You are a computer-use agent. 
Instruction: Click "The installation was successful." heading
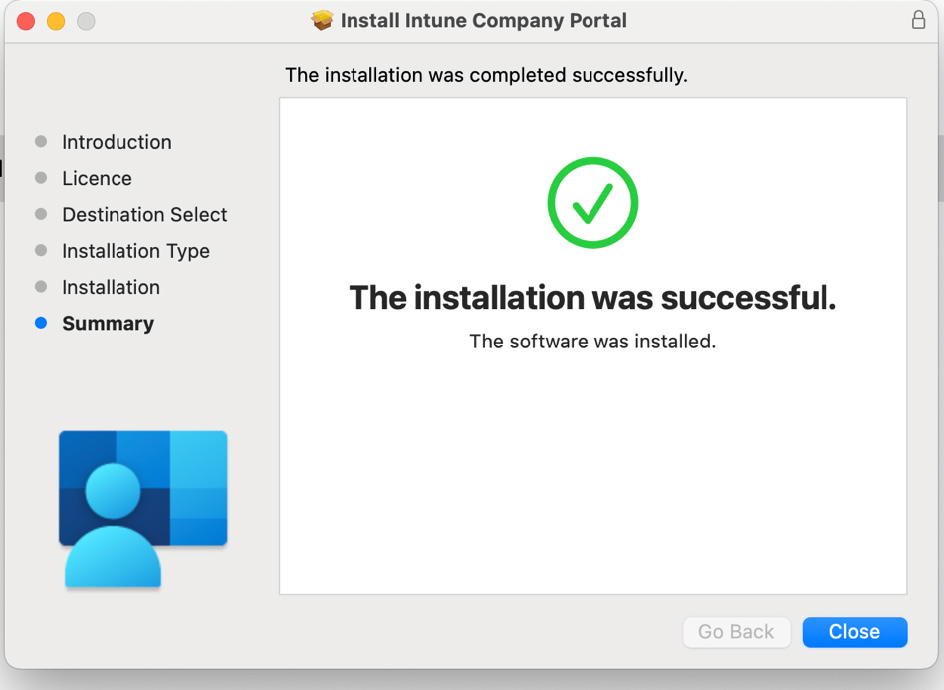coord(593,297)
